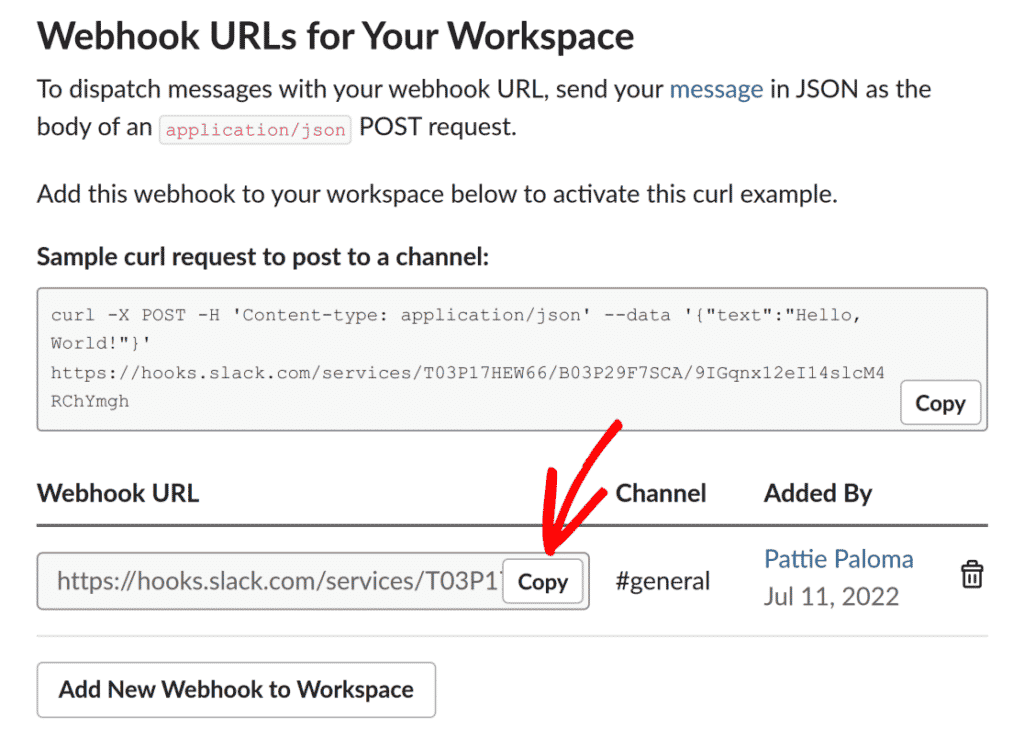Image resolution: width=1024 pixels, height=739 pixels.
Task: Select the #general channel entry
Action: point(662,581)
